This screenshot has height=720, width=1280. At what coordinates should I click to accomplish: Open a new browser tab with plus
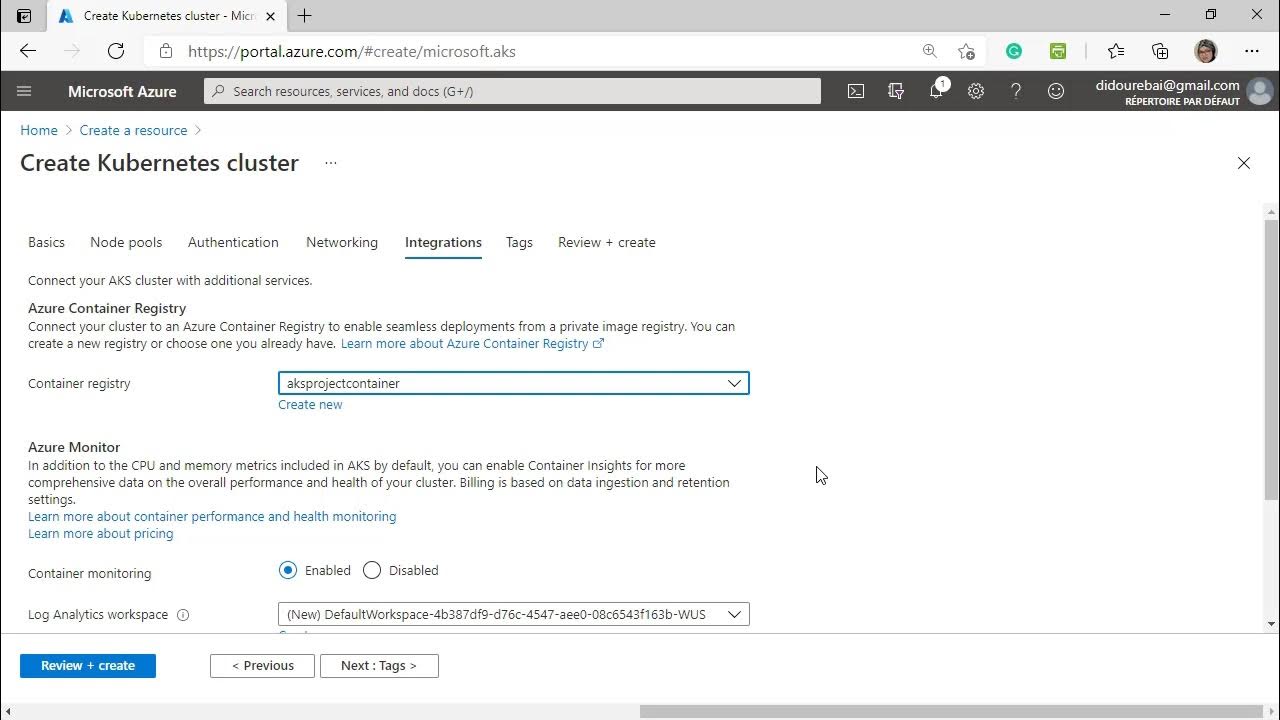pos(305,15)
